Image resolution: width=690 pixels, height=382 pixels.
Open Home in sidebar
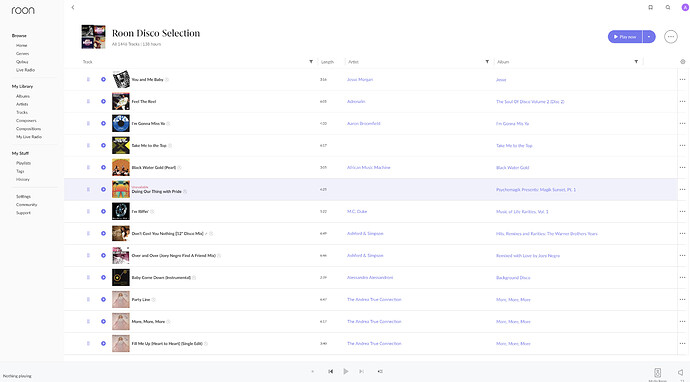click(x=22, y=45)
